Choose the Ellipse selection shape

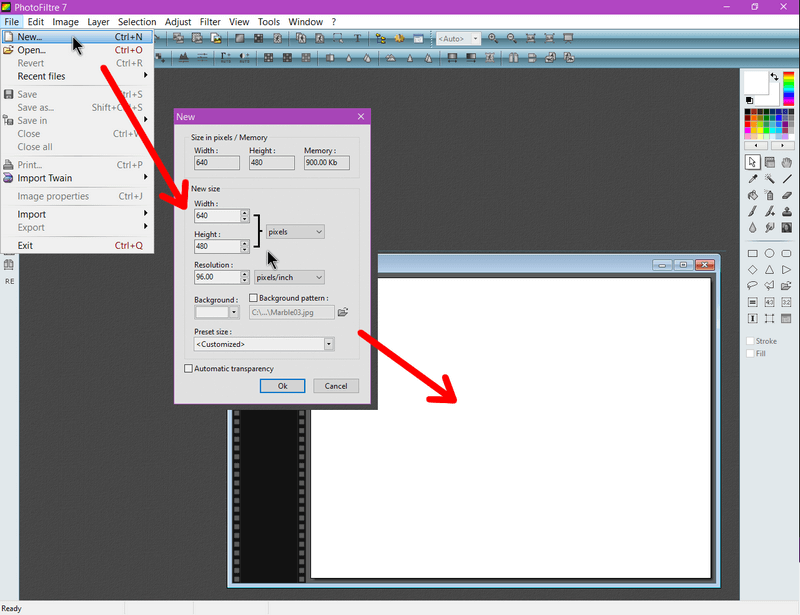coord(770,254)
